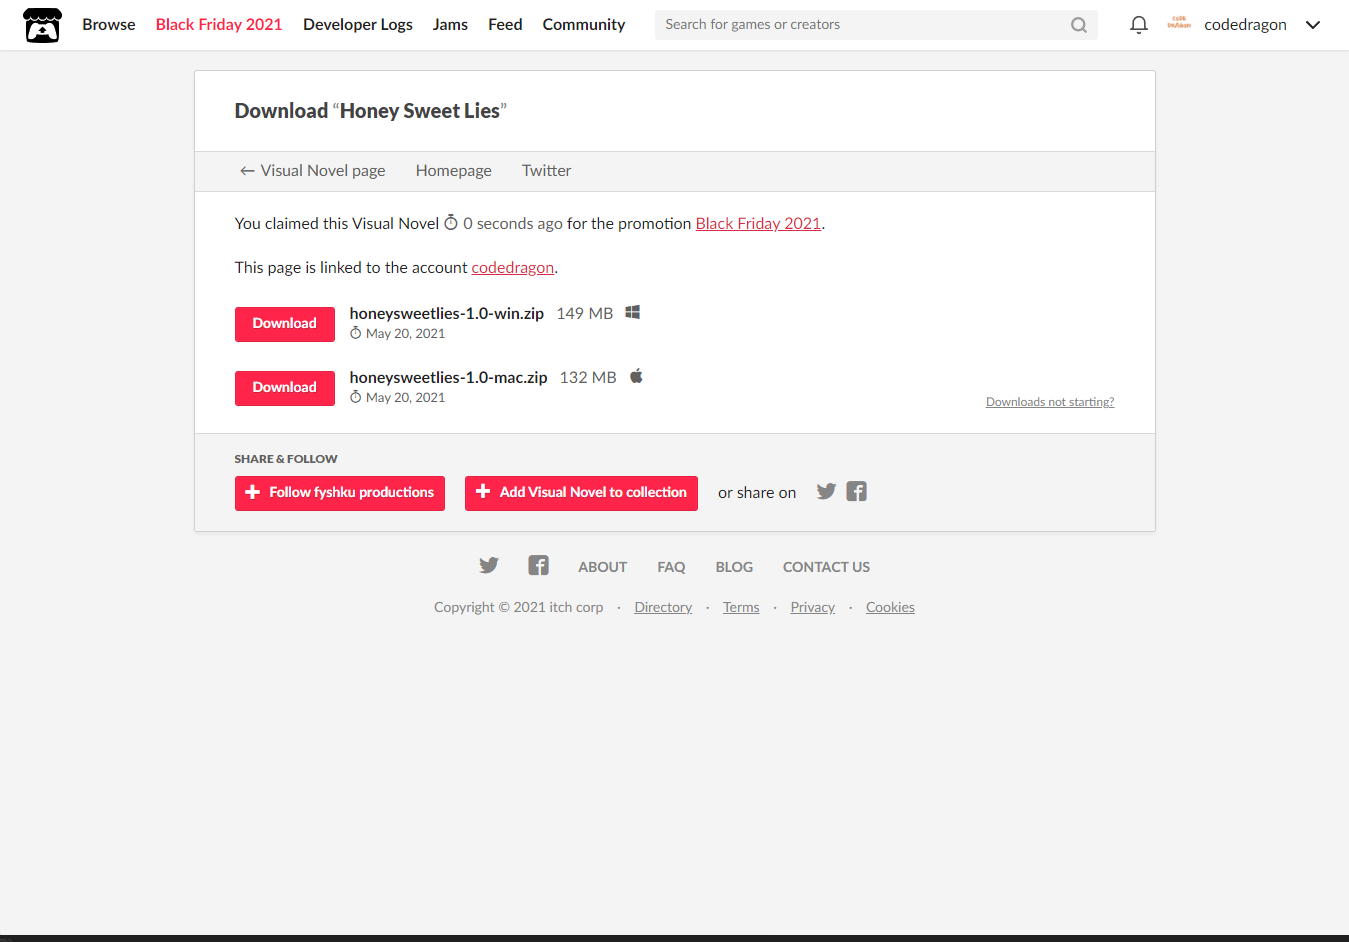1349x942 pixels.
Task: Open the itch.io logo home link
Action: pyautogui.click(x=42, y=25)
